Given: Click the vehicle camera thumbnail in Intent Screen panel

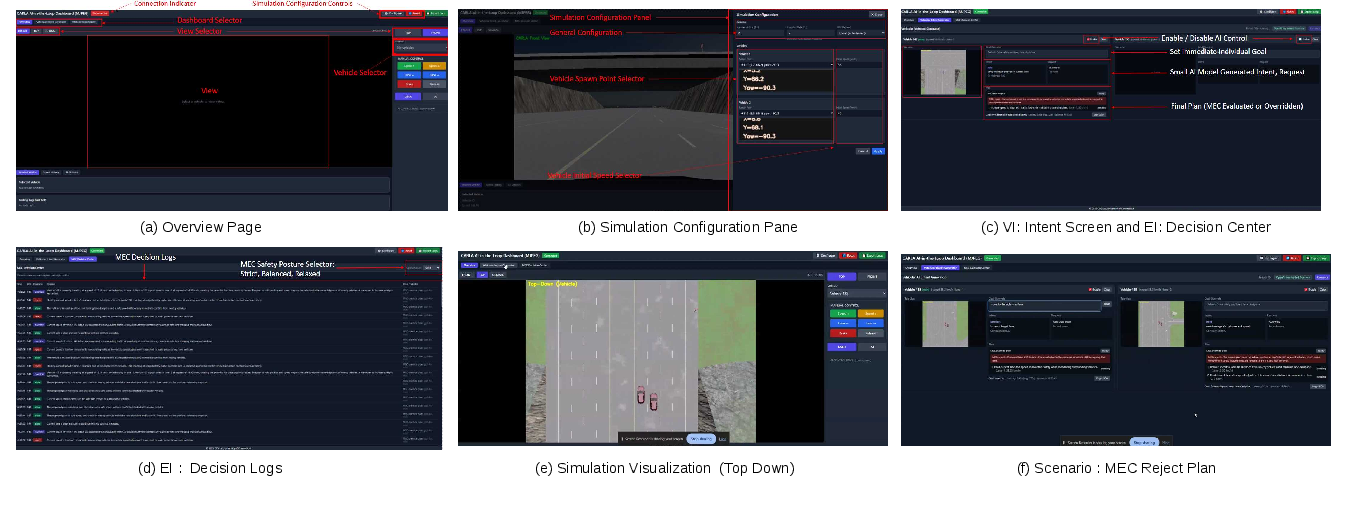Looking at the screenshot, I should point(942,71).
